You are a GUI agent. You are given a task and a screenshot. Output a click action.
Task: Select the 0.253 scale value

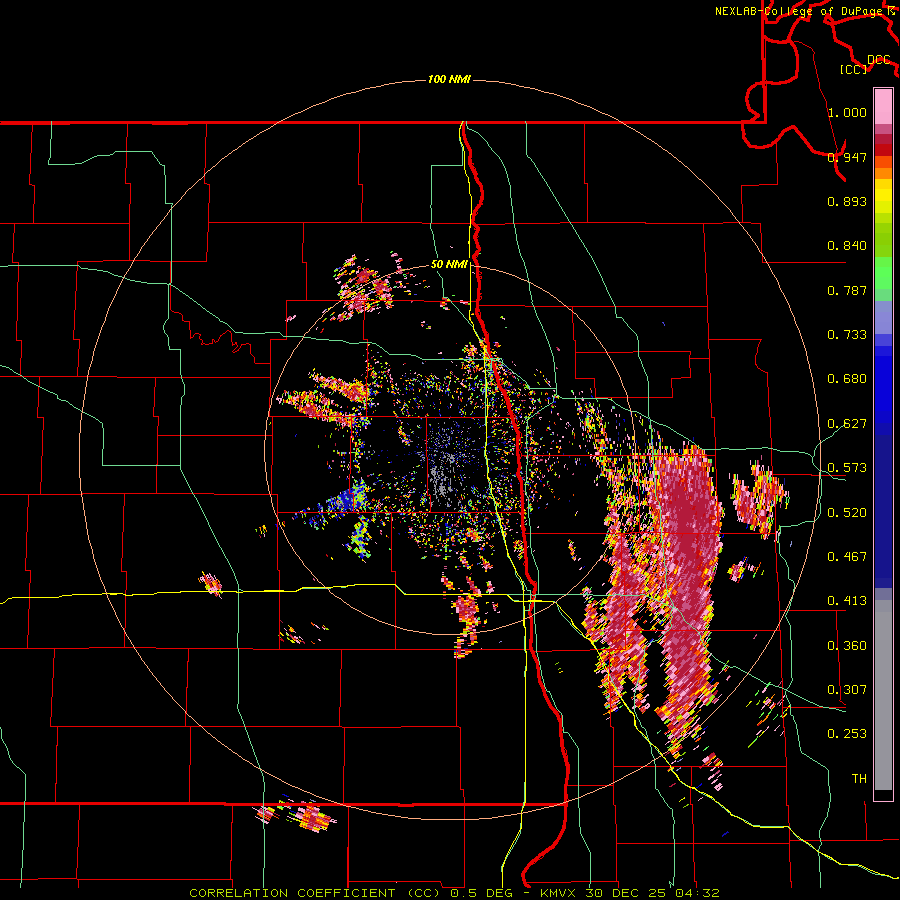coord(847,734)
